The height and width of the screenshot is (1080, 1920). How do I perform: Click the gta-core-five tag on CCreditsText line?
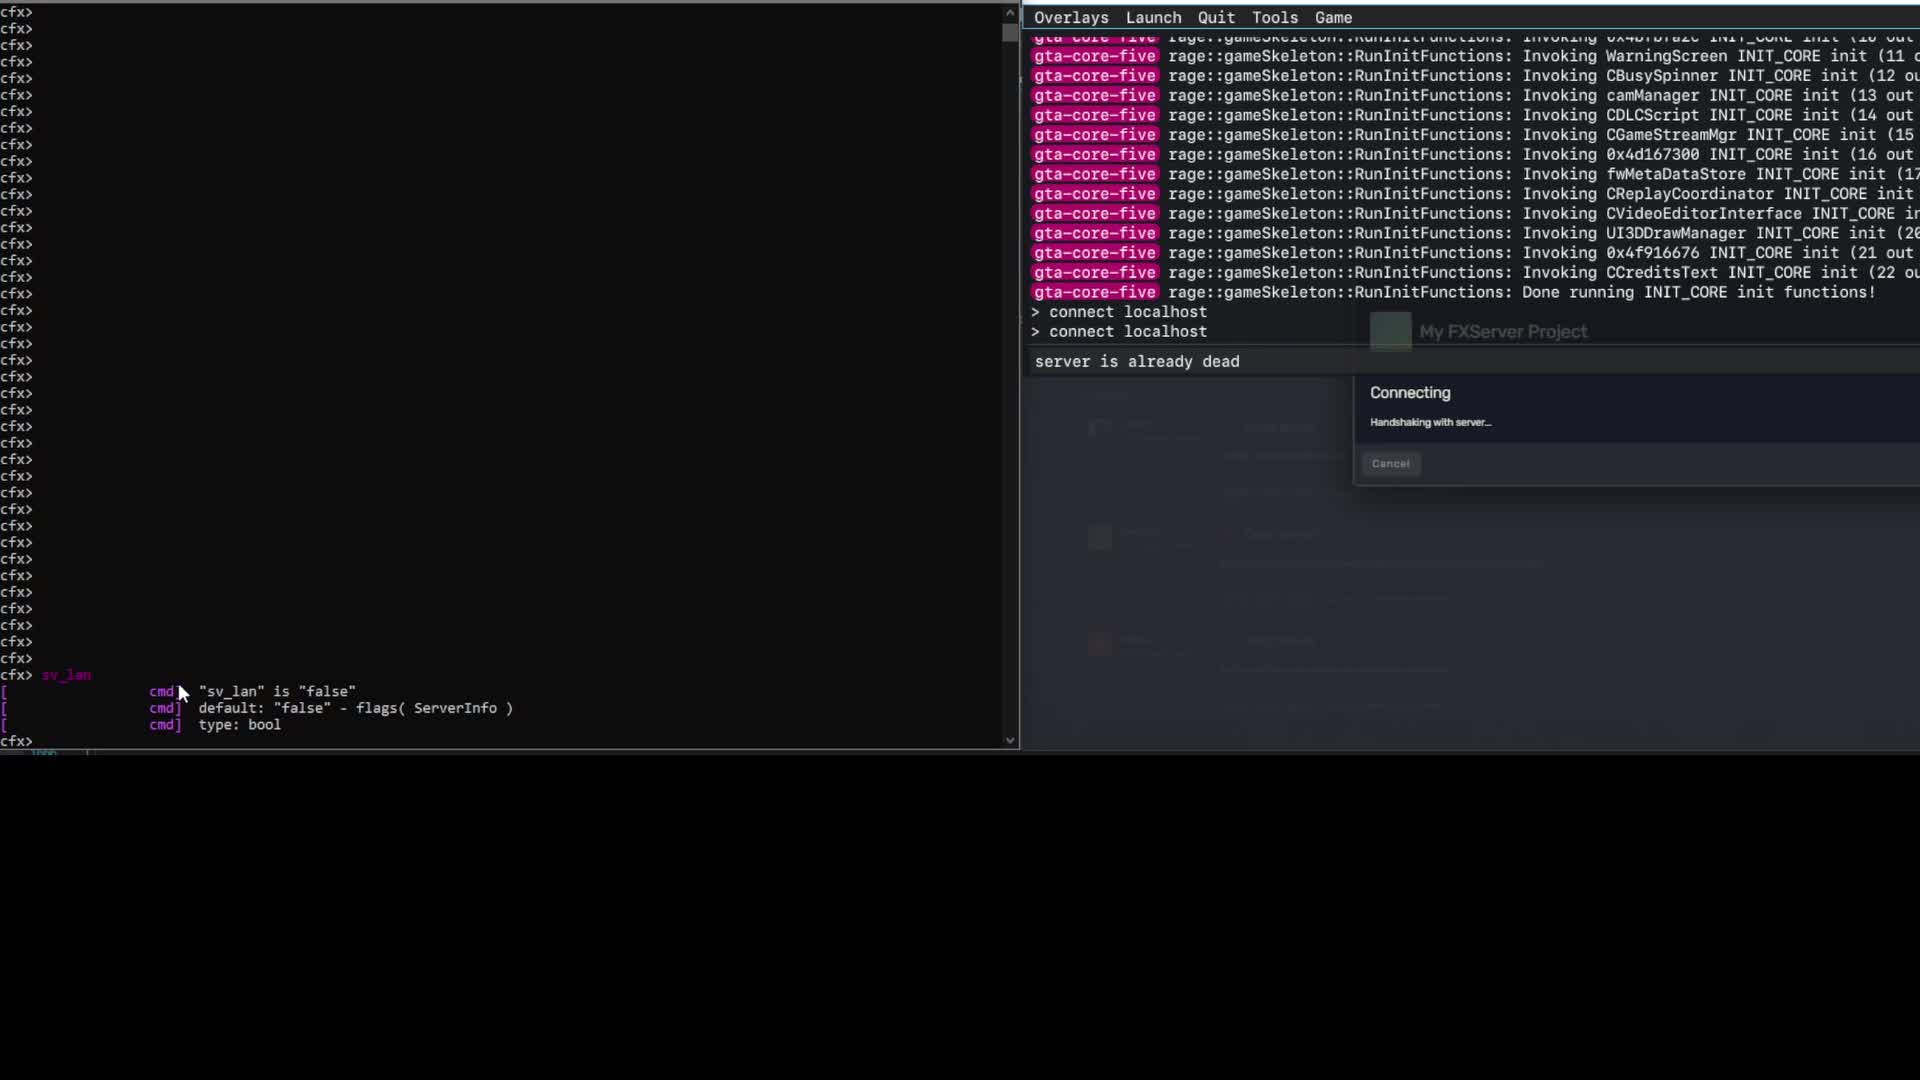point(1095,273)
